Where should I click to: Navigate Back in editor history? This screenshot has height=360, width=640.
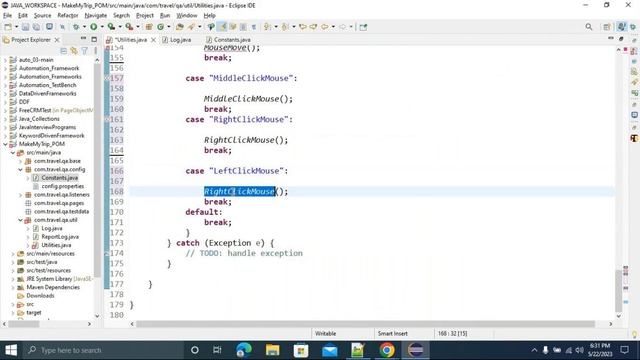point(324,27)
